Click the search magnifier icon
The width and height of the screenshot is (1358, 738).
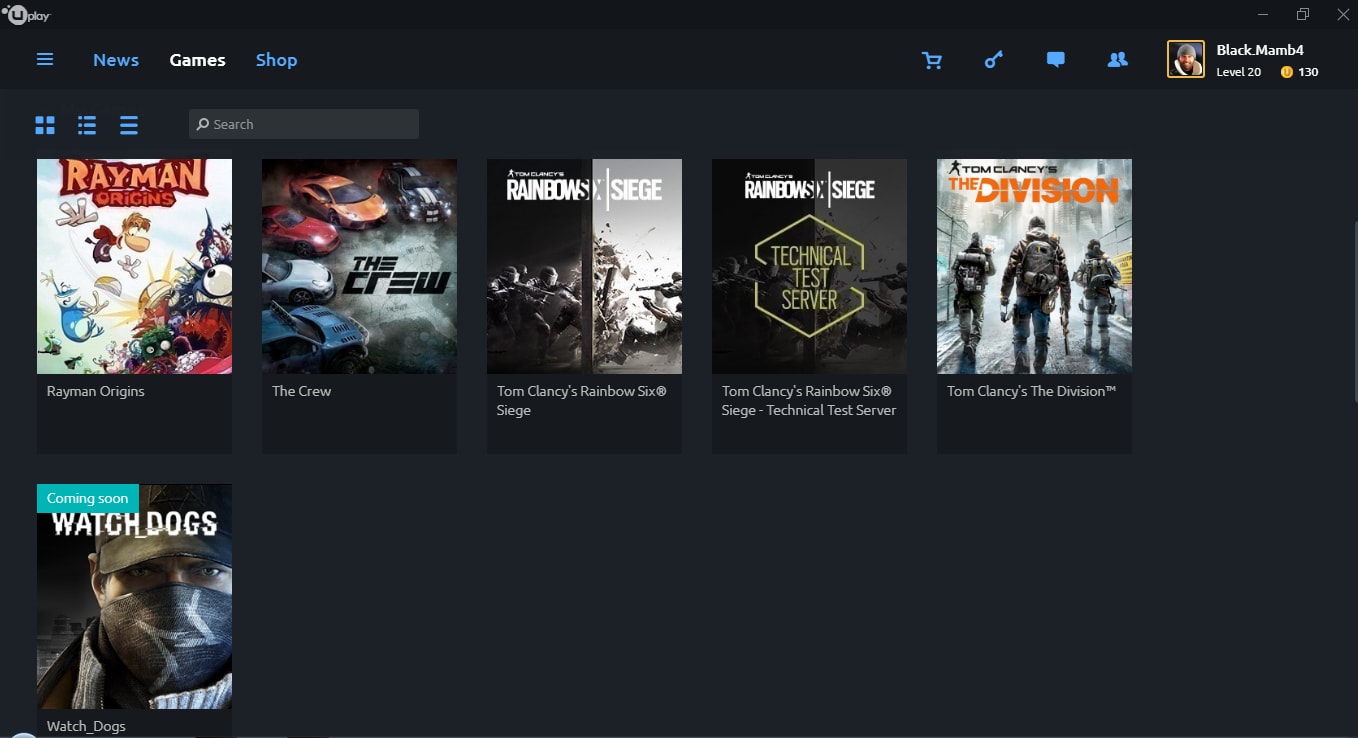(203, 124)
